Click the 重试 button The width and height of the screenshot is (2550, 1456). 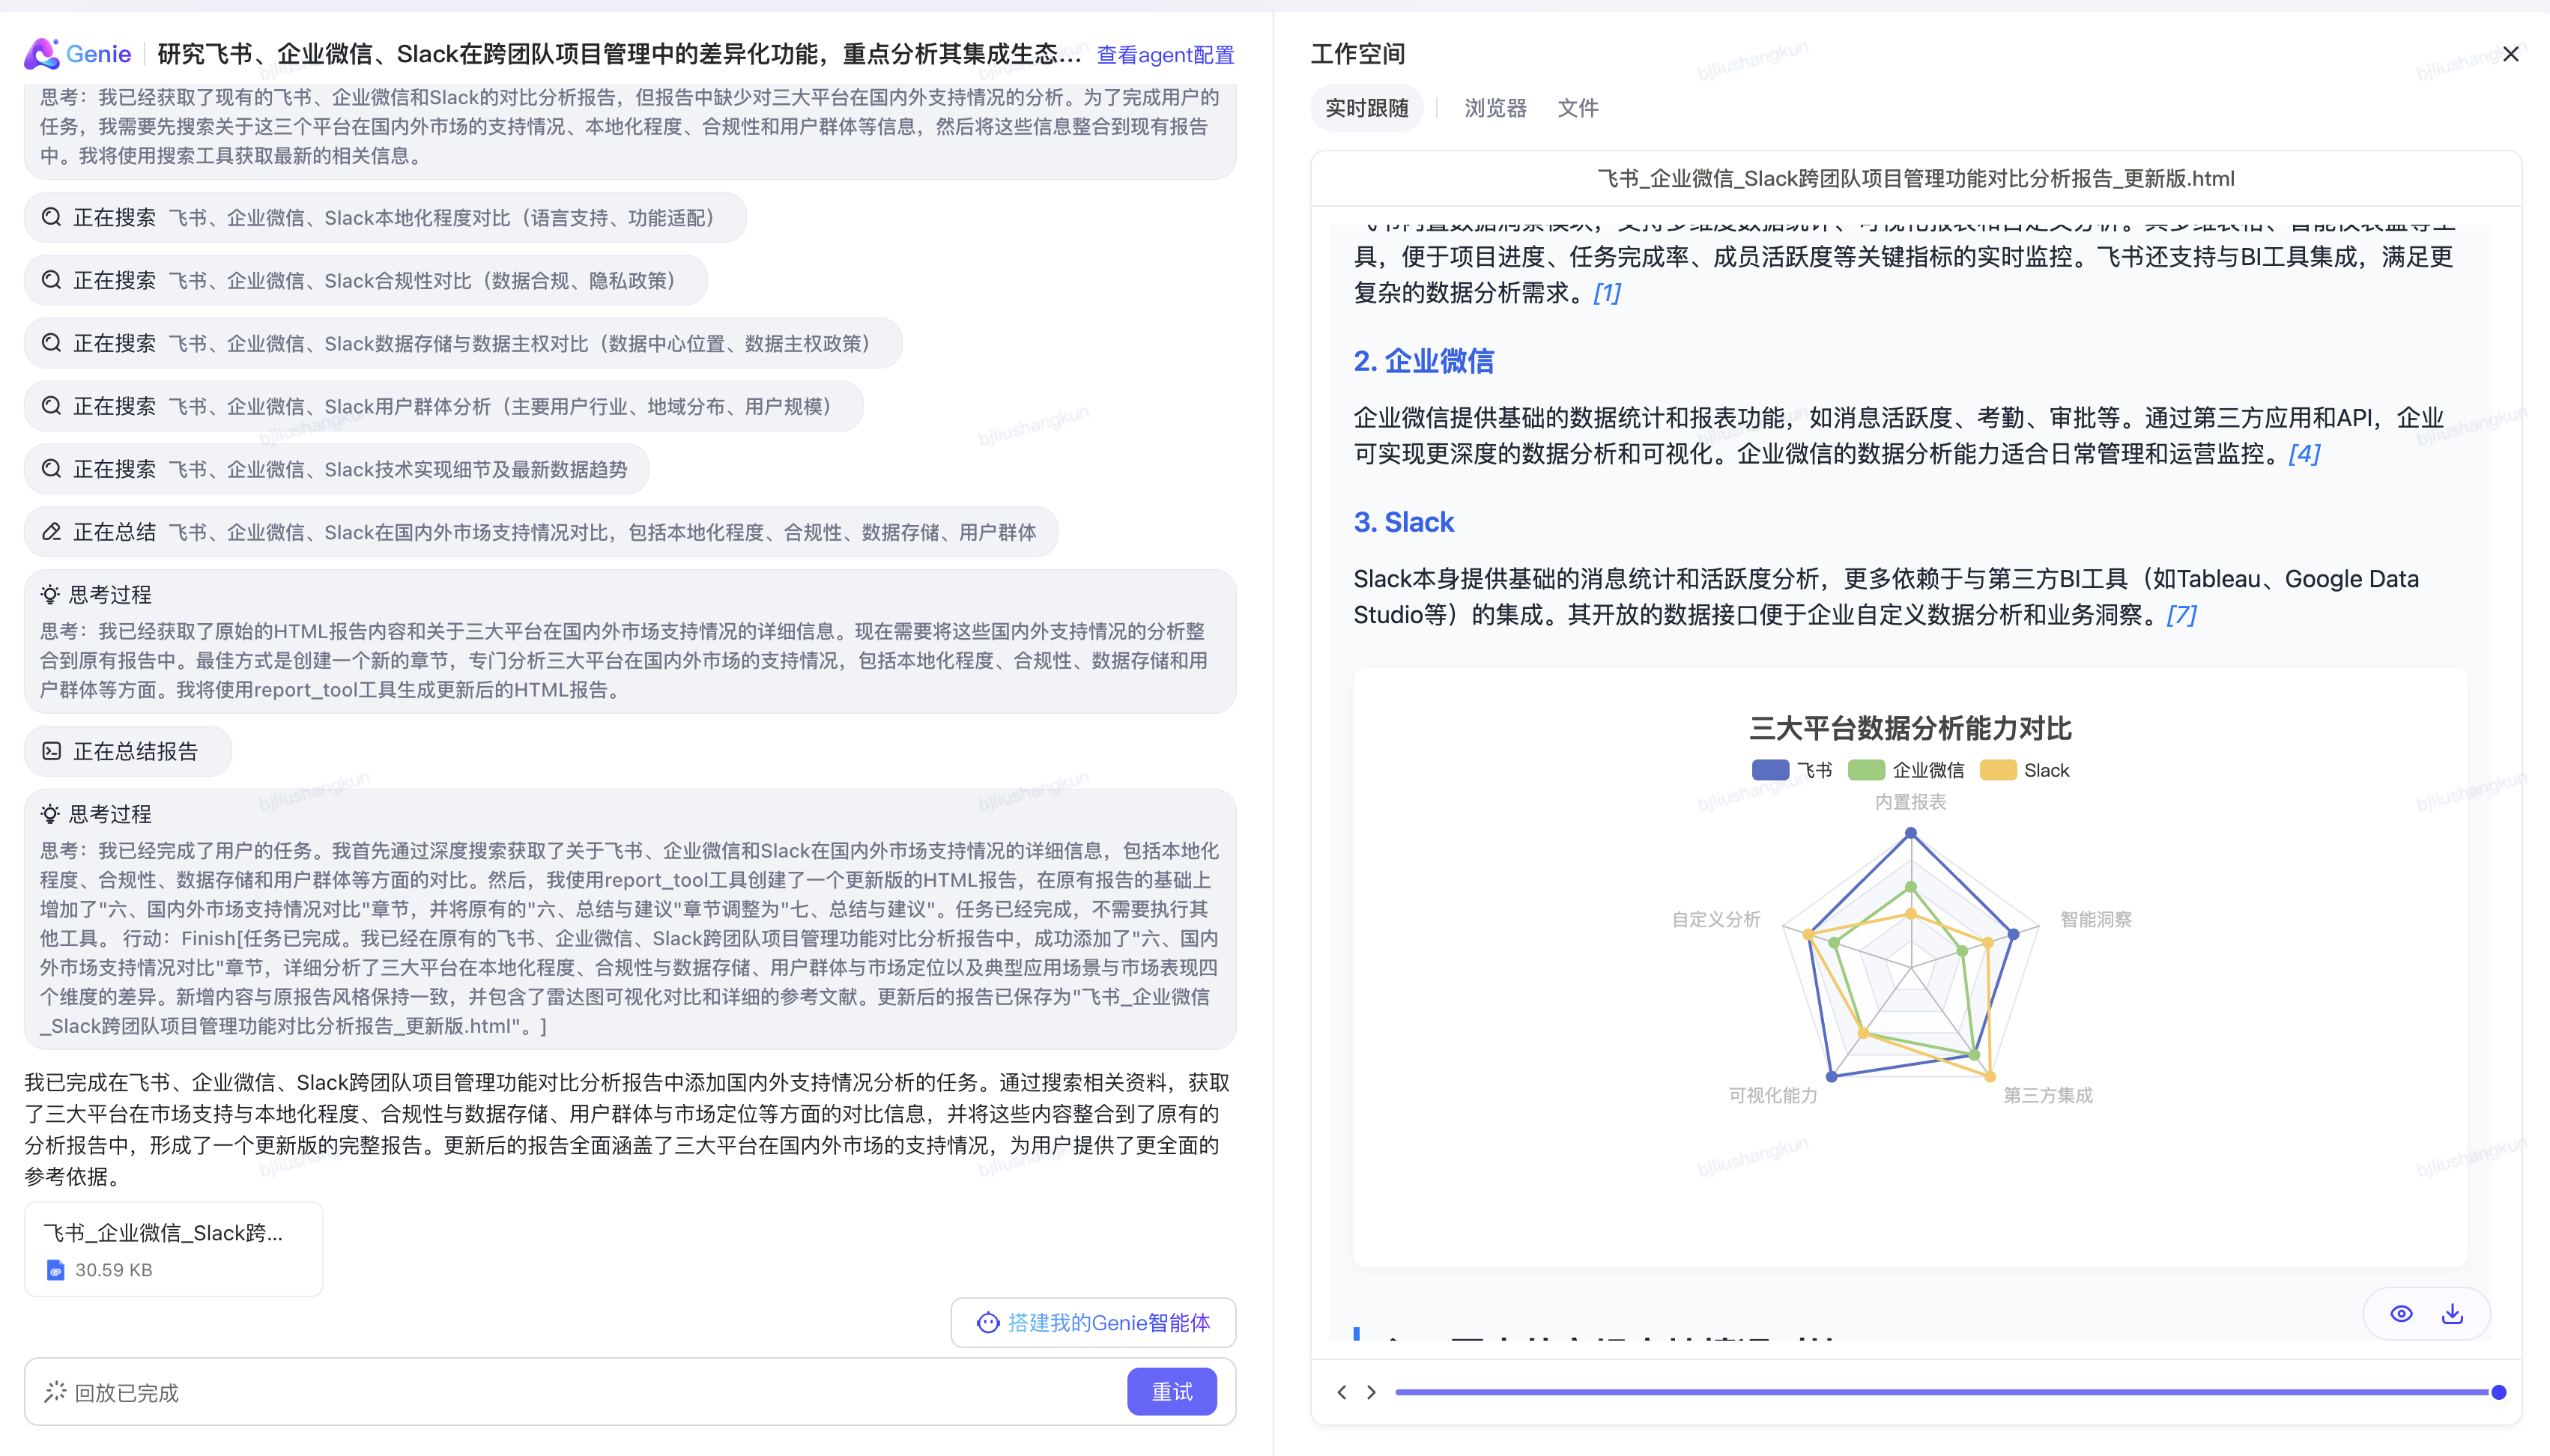click(1171, 1391)
